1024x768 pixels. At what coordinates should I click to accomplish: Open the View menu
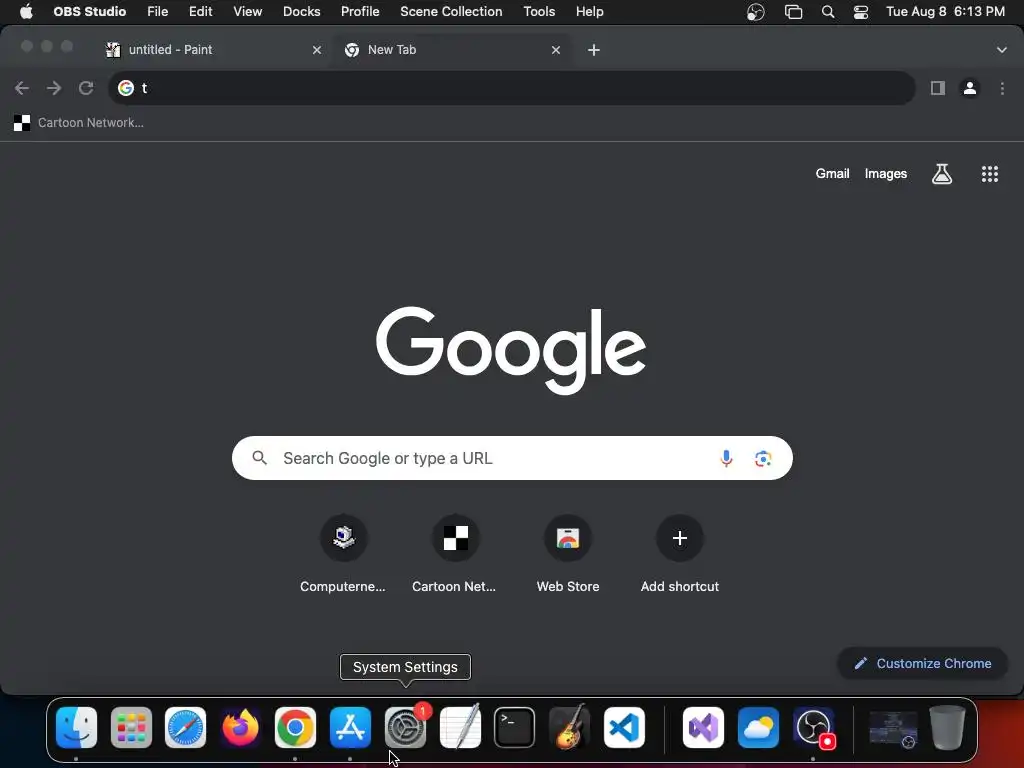click(x=248, y=12)
